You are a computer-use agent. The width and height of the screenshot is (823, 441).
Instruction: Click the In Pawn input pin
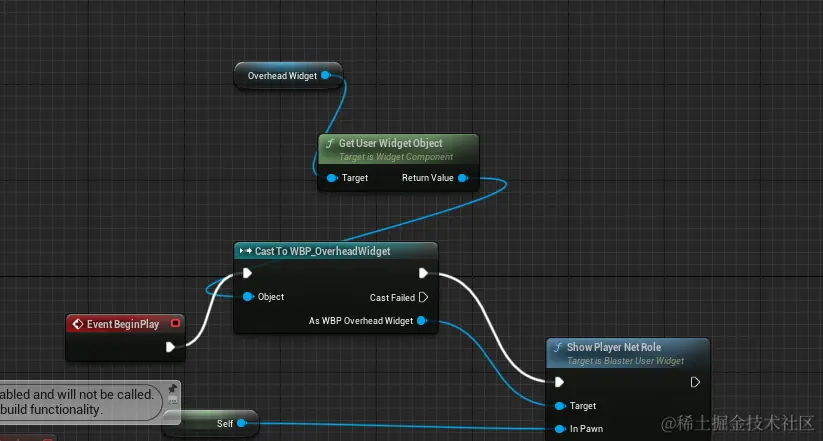(560, 429)
